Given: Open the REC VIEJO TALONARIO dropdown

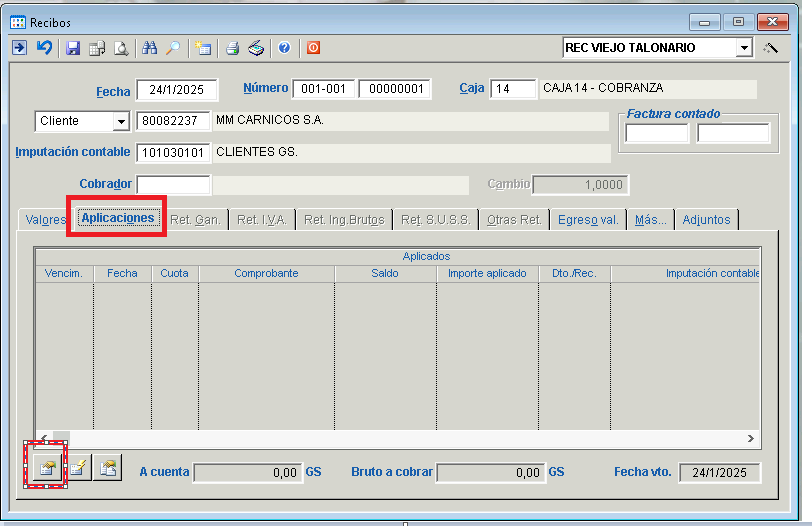Looking at the screenshot, I should pos(743,48).
